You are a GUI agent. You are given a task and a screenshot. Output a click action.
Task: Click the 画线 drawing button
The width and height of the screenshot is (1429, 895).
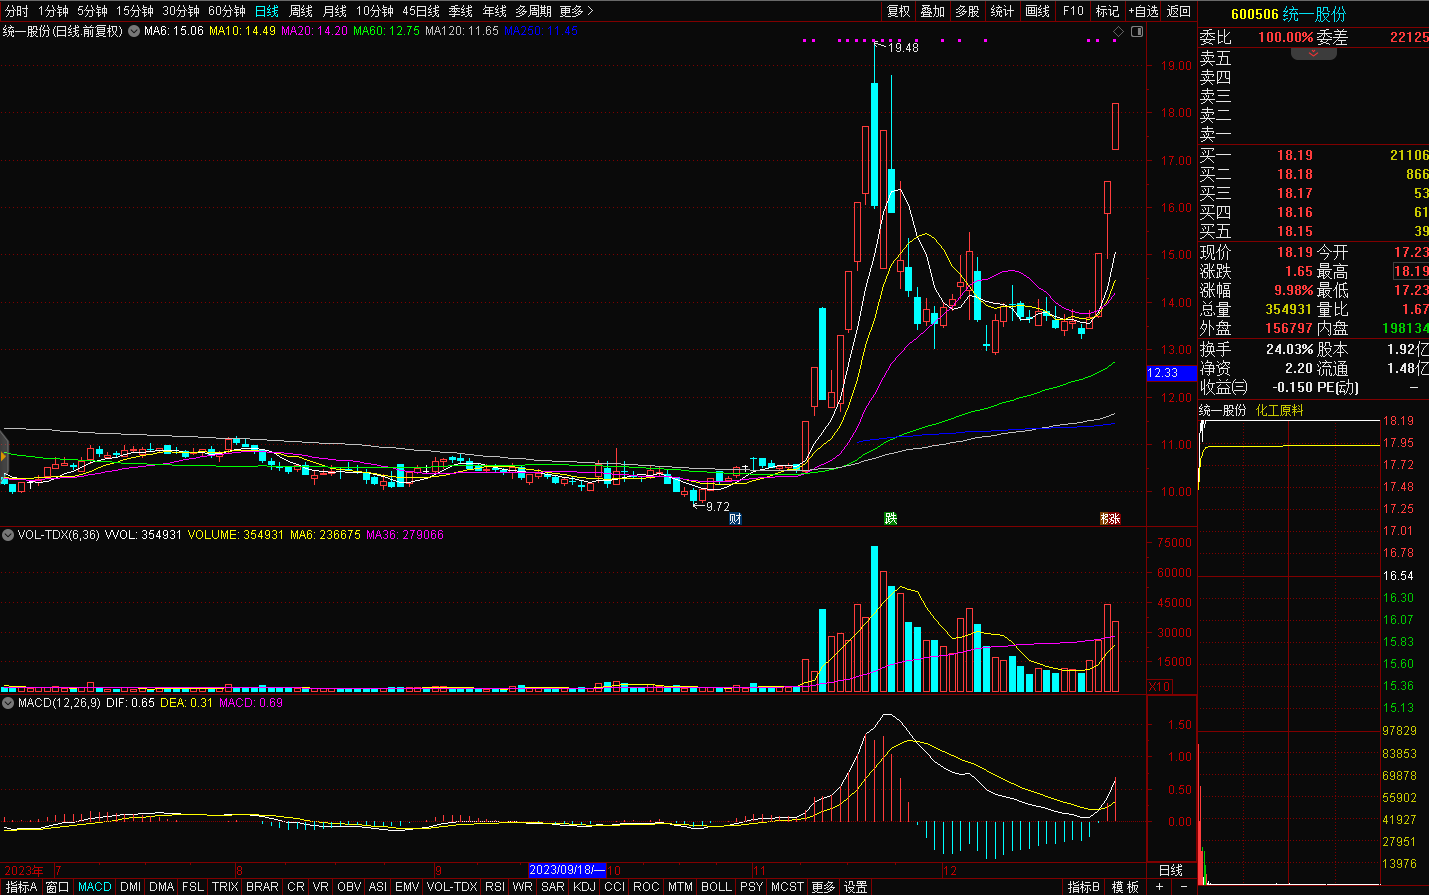[x=1038, y=11]
